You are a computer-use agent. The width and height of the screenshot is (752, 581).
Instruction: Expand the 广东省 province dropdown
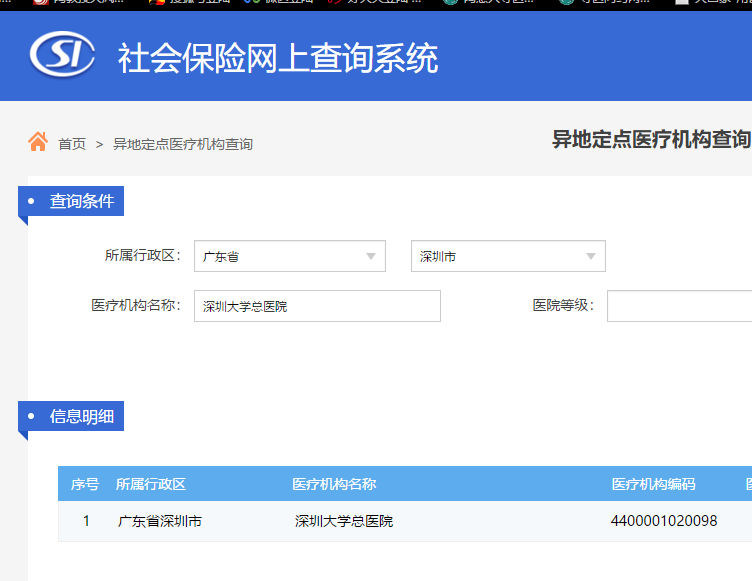290,256
